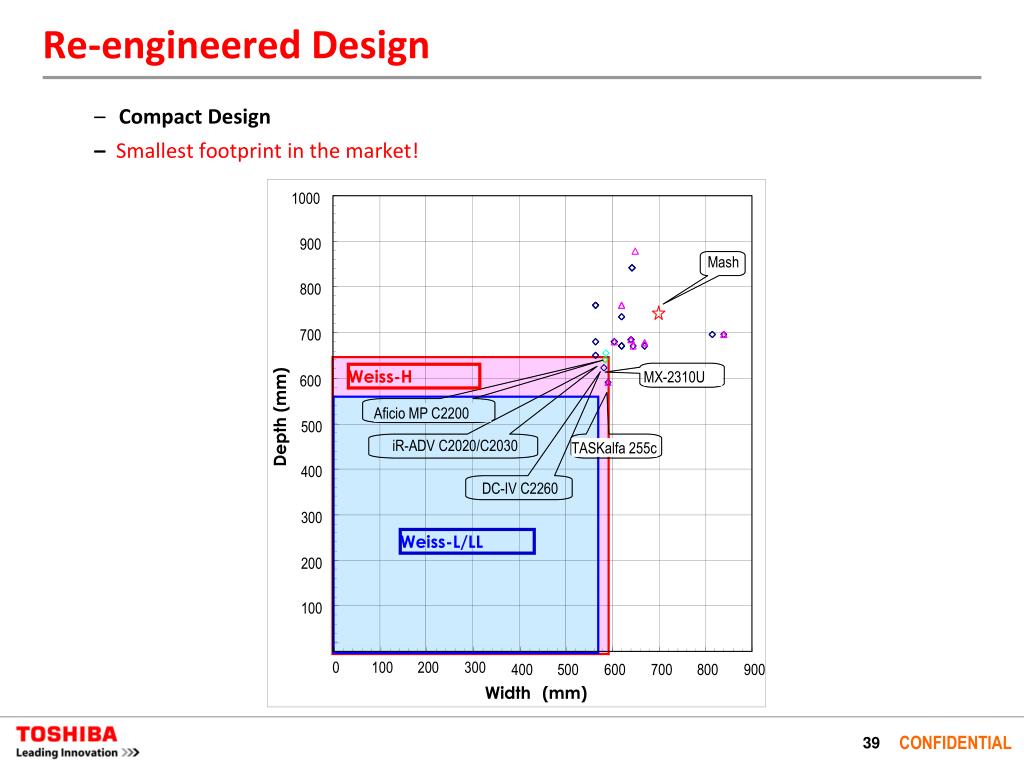Click the red star Mash data point

click(x=658, y=313)
